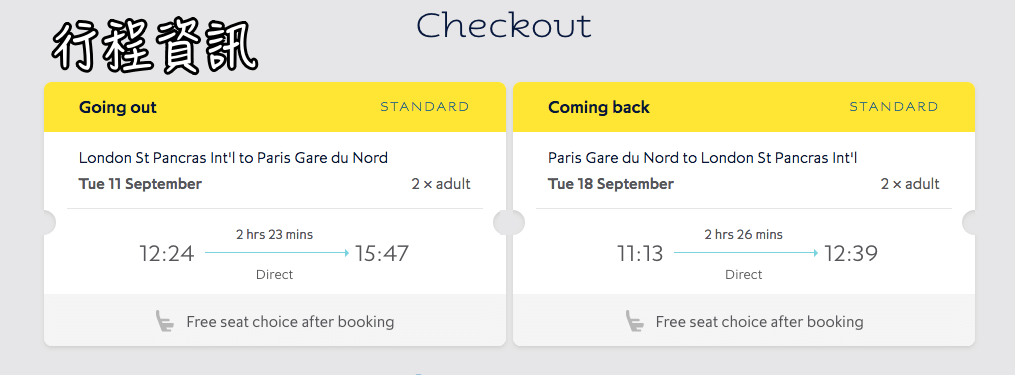Click the STANDARD label on Going out
The width and height of the screenshot is (1015, 375).
click(x=425, y=107)
